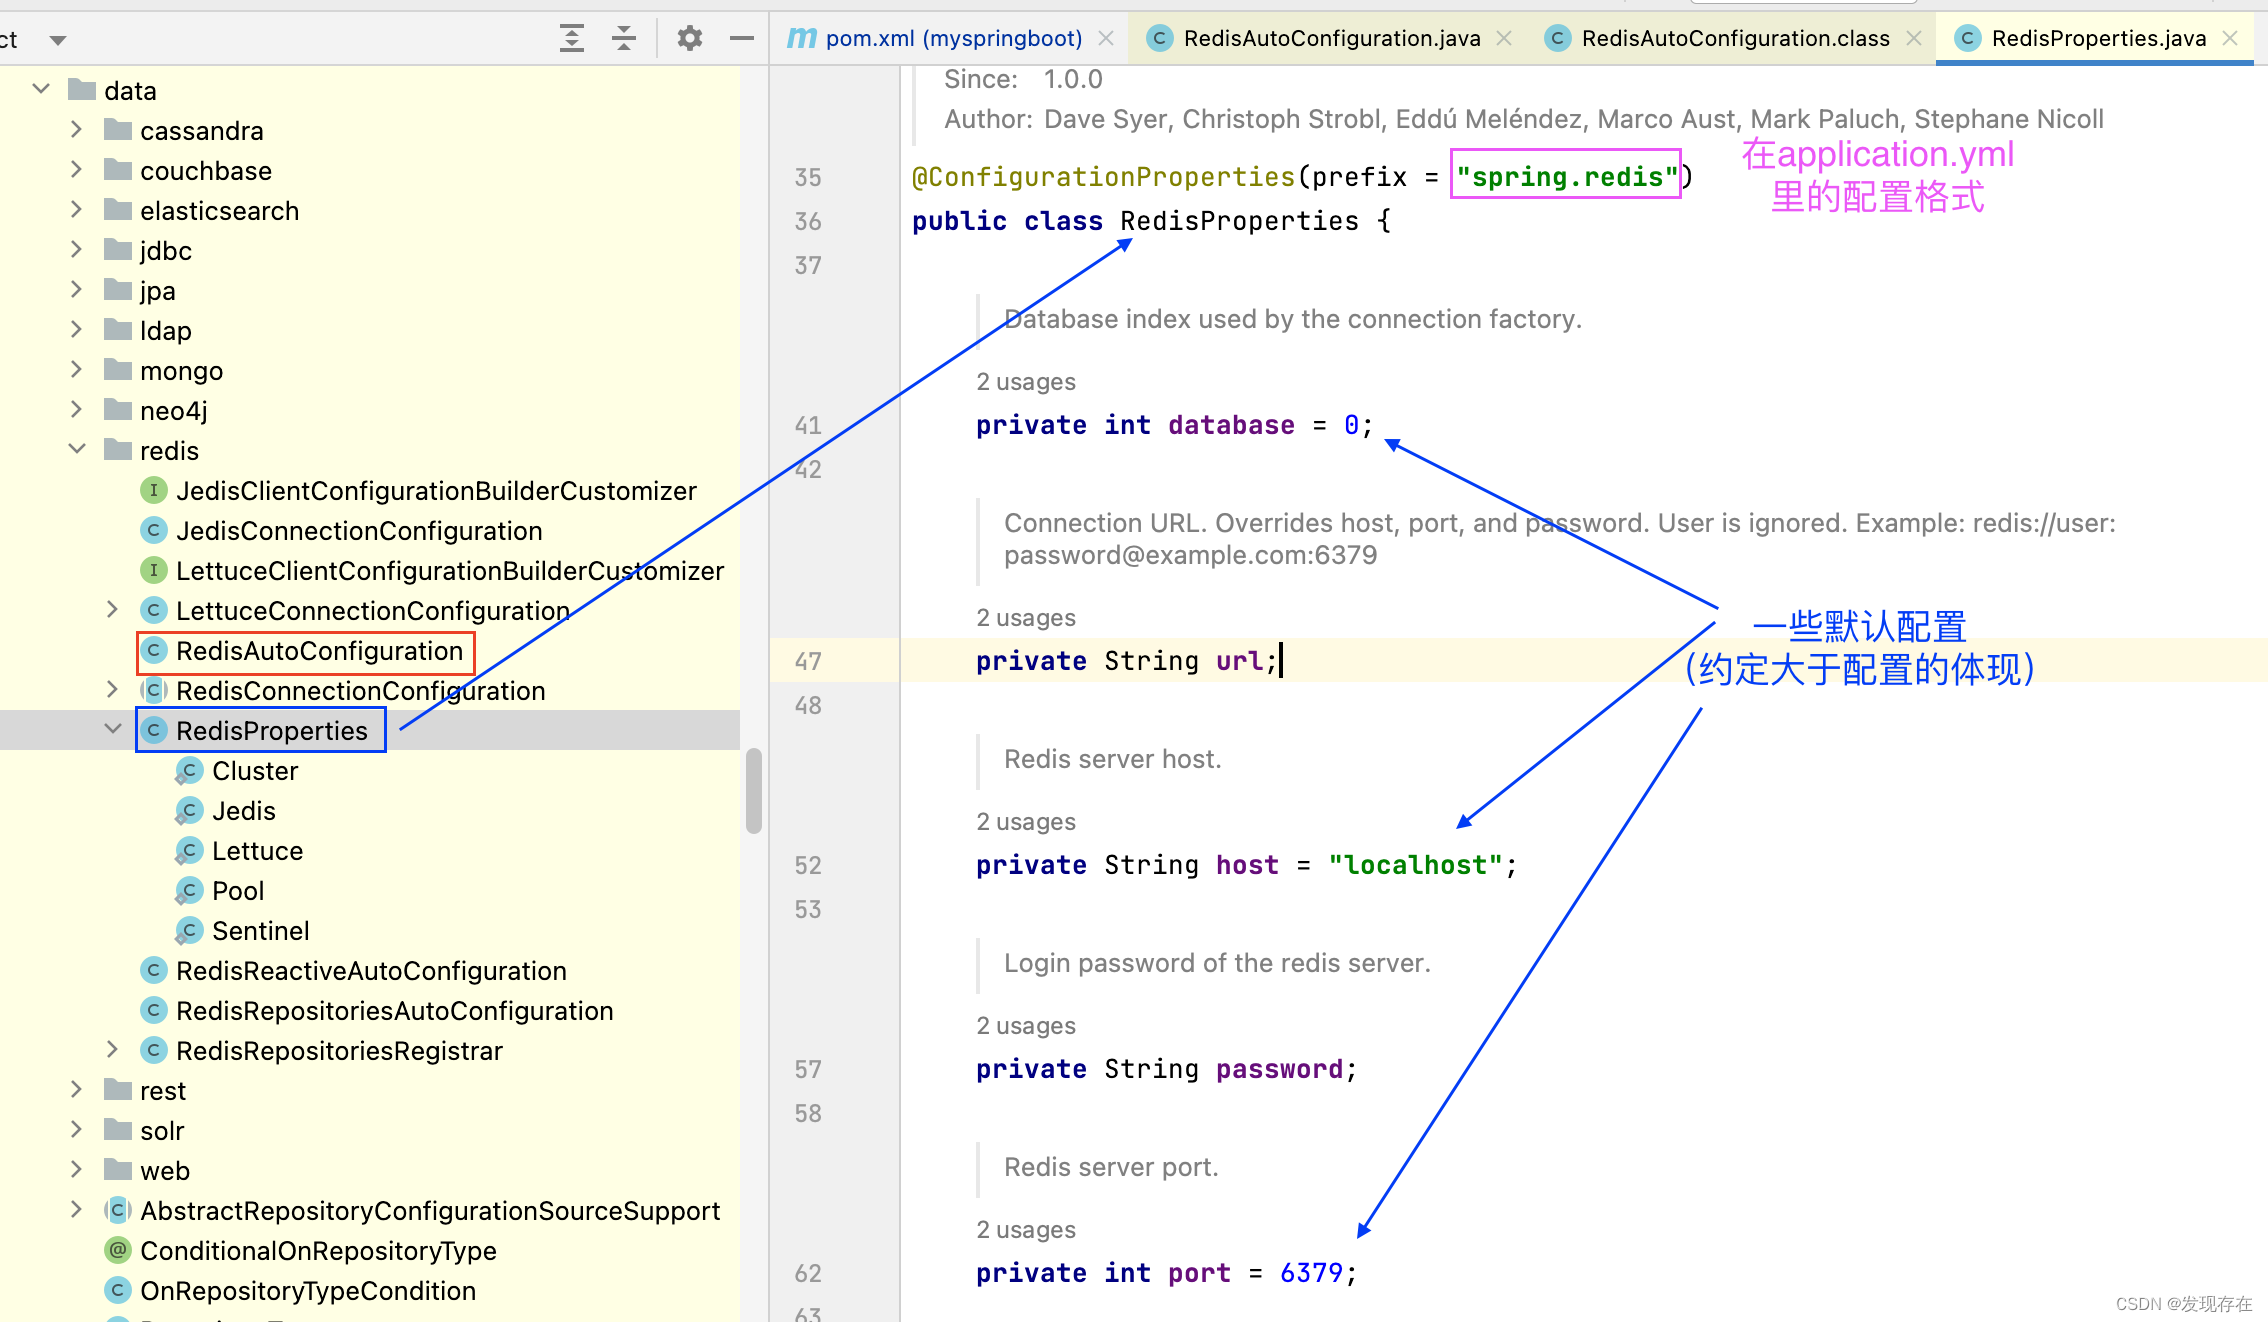The image size is (2268, 1322).
Task: Click "2 usages" hint above port field
Action: pos(1026,1230)
